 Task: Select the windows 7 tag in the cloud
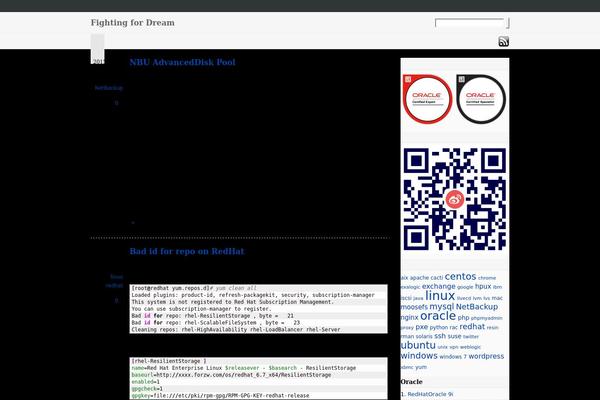[x=453, y=357]
